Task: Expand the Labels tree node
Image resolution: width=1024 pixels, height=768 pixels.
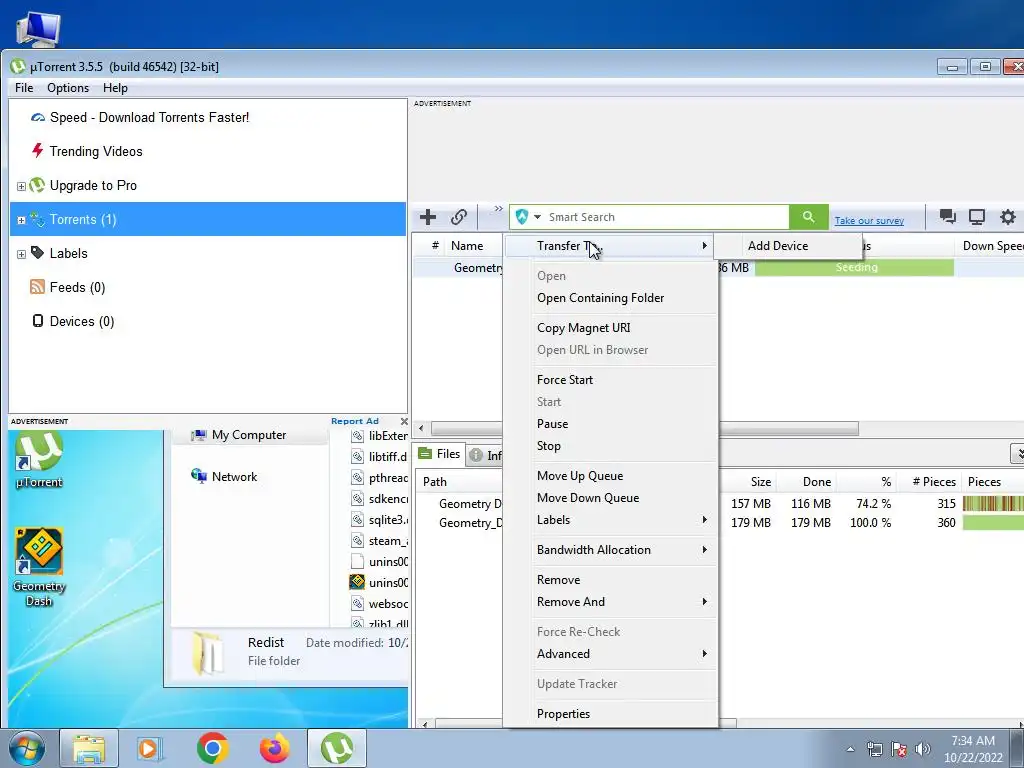Action: (21, 254)
